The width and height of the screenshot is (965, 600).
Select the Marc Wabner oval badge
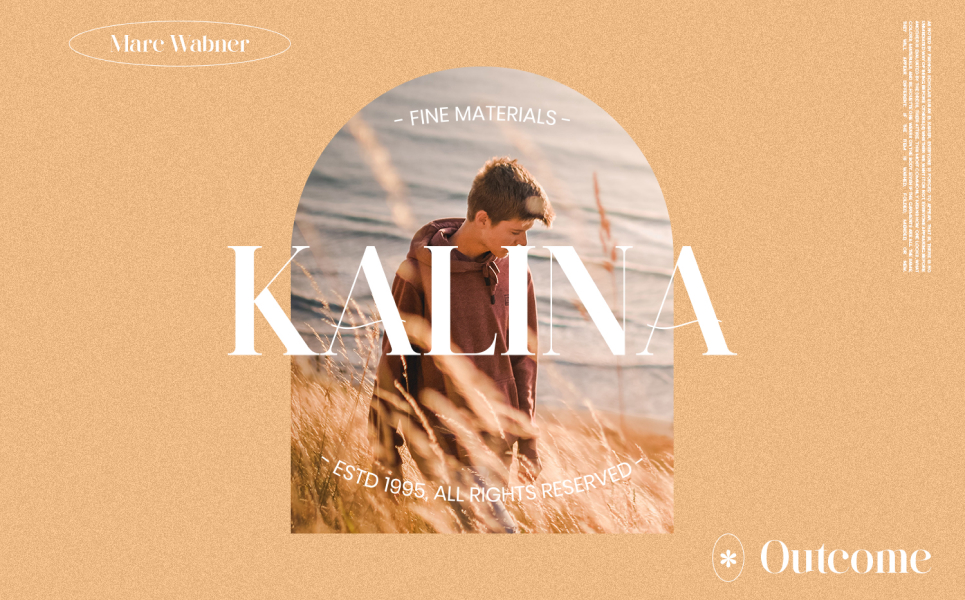click(x=180, y=44)
